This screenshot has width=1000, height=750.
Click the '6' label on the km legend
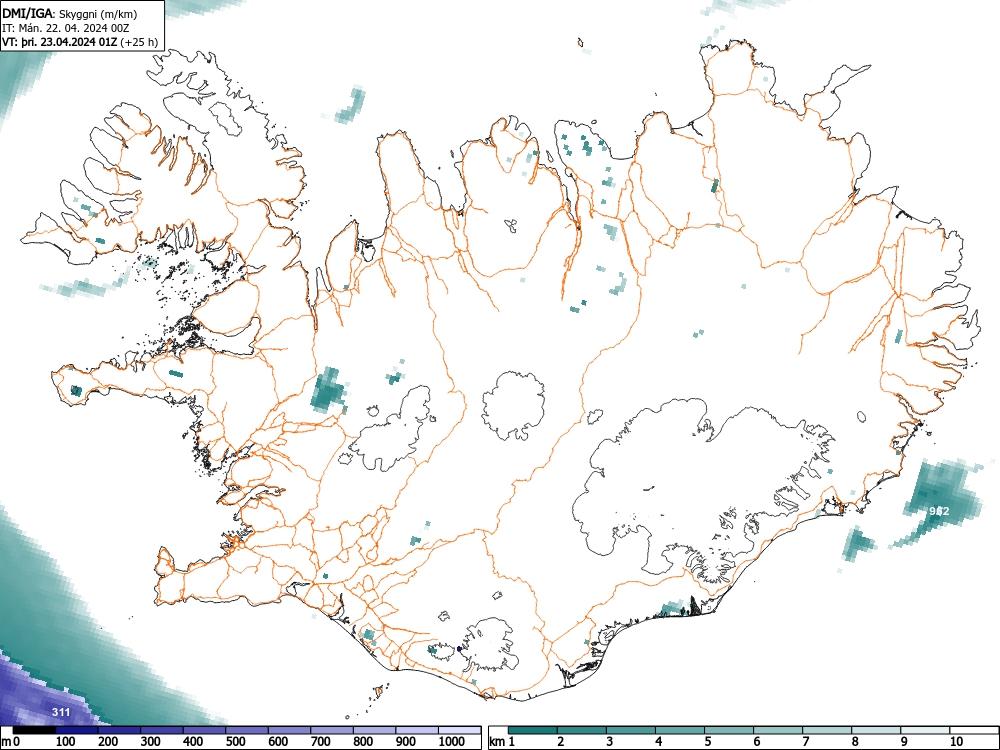coord(757,742)
